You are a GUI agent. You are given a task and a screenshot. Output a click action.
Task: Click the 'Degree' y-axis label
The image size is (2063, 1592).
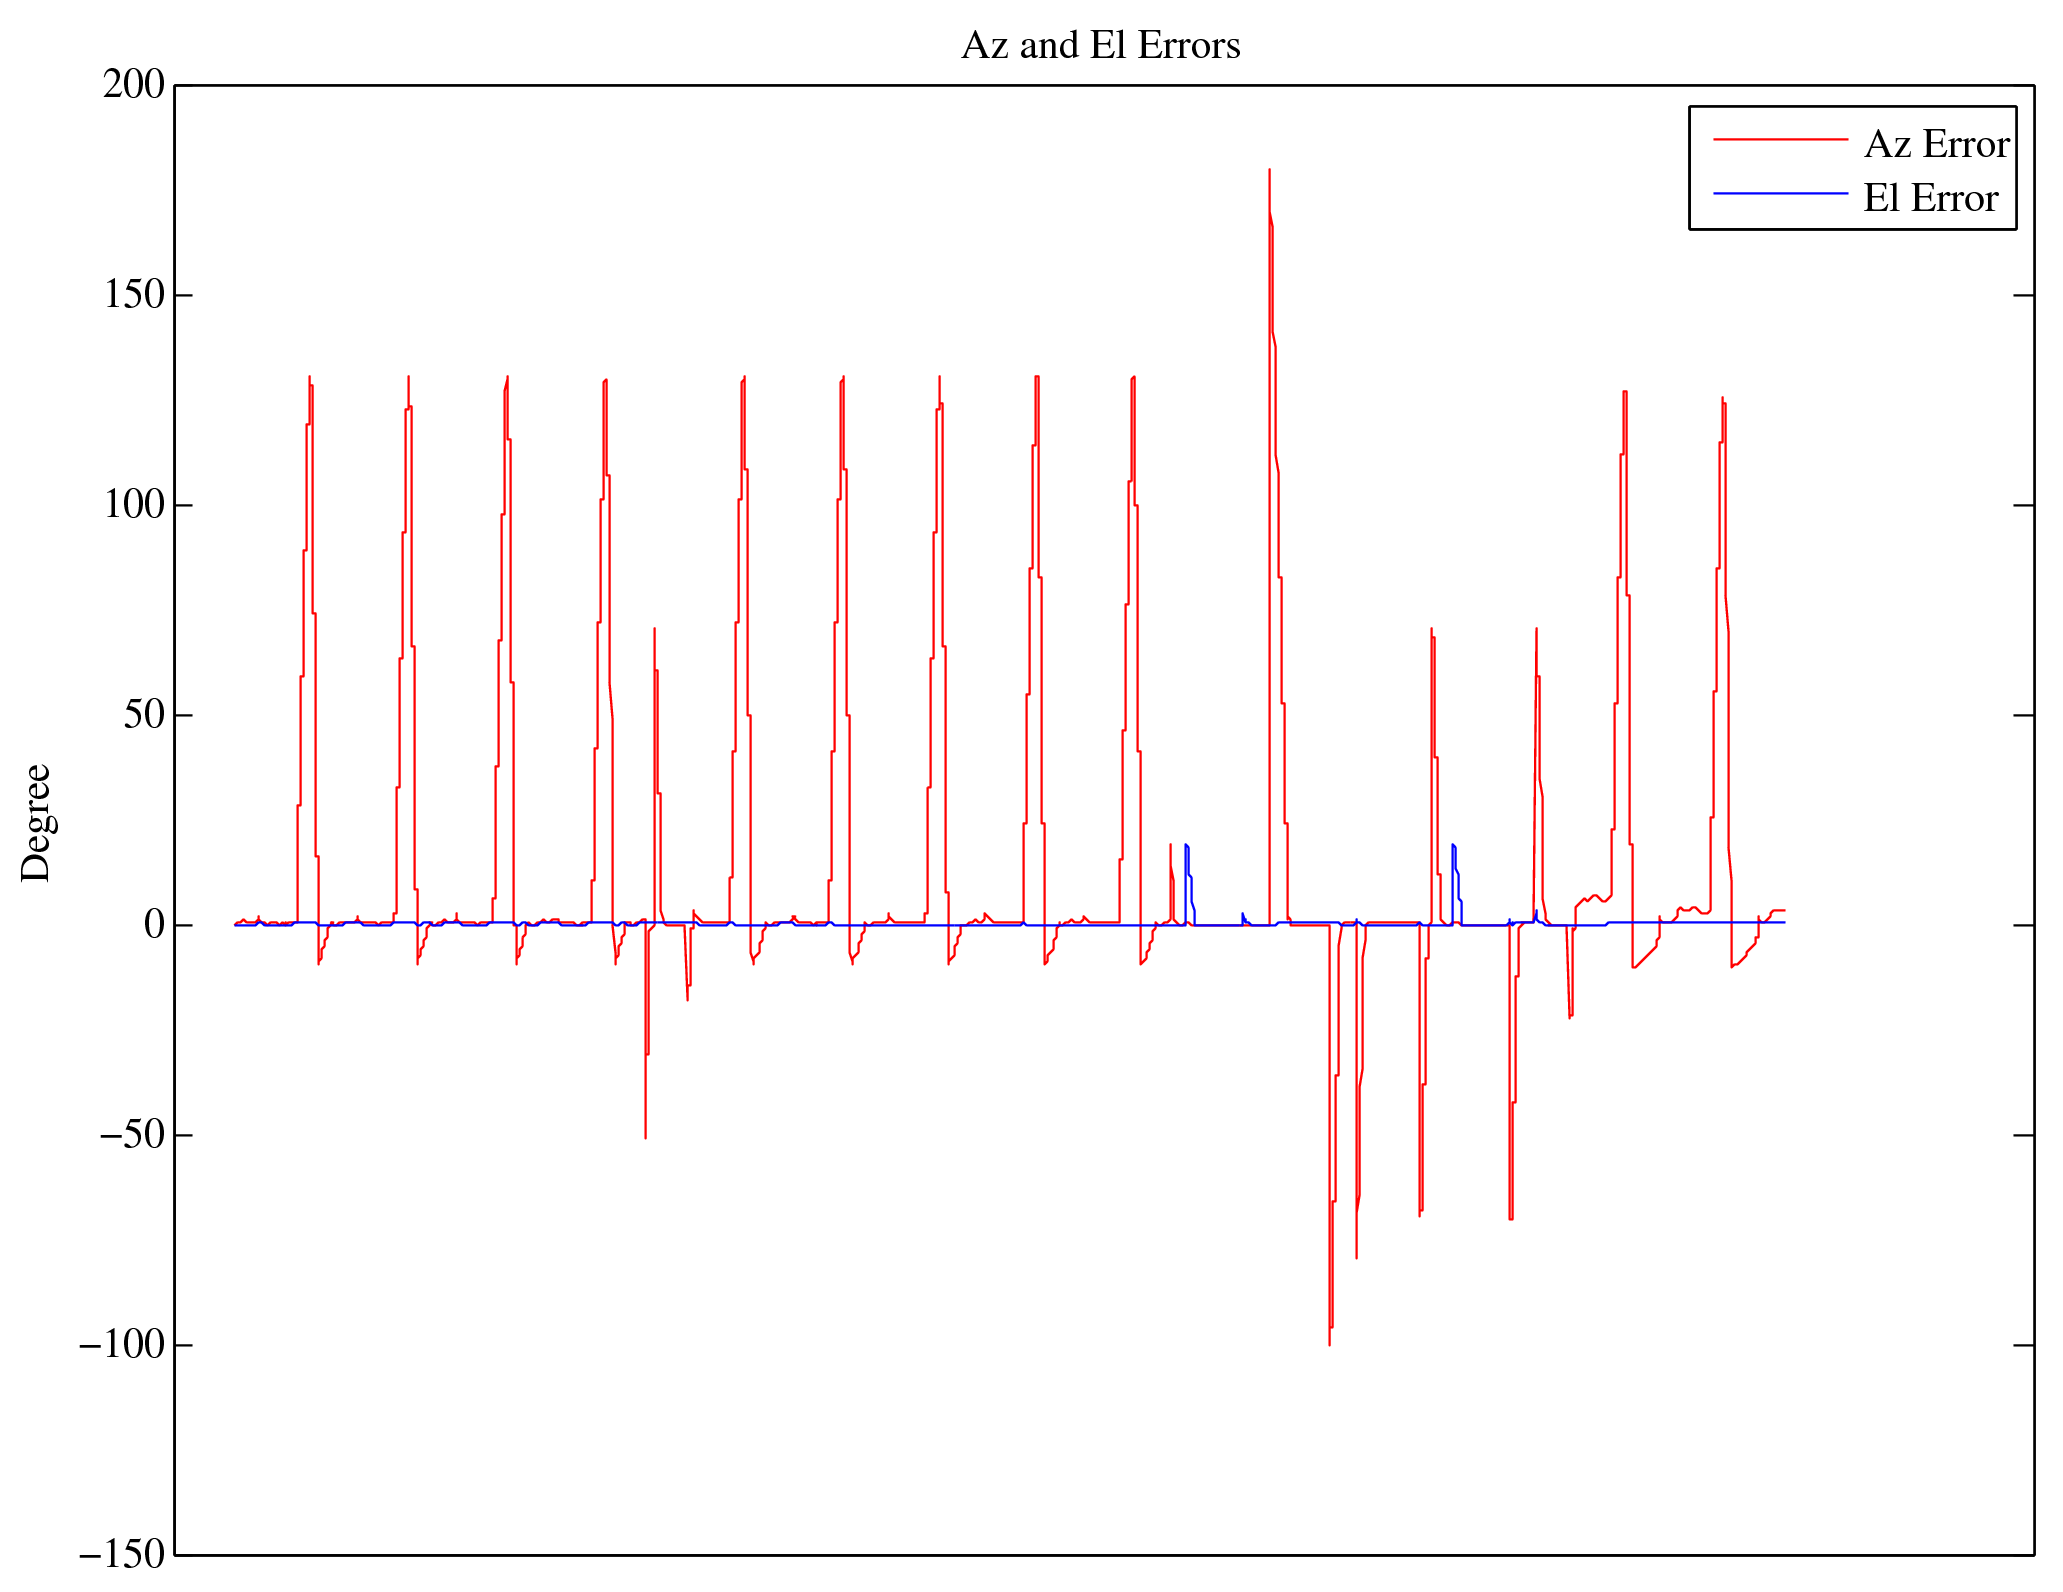pos(36,822)
